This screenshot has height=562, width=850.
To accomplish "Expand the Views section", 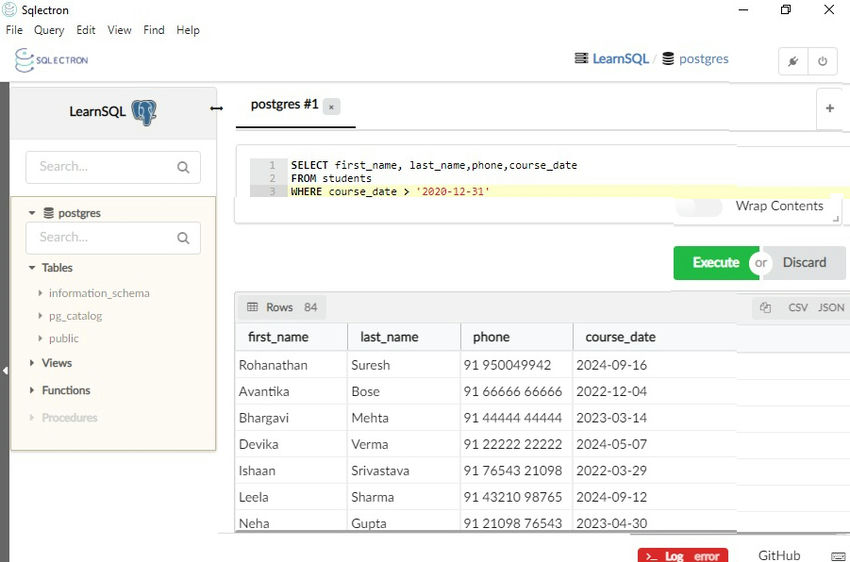I will pyautogui.click(x=32, y=363).
